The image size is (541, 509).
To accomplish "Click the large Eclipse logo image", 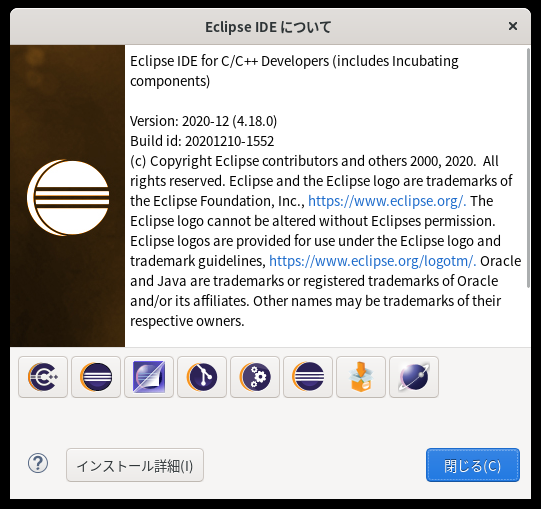I will pyautogui.click(x=68, y=197).
